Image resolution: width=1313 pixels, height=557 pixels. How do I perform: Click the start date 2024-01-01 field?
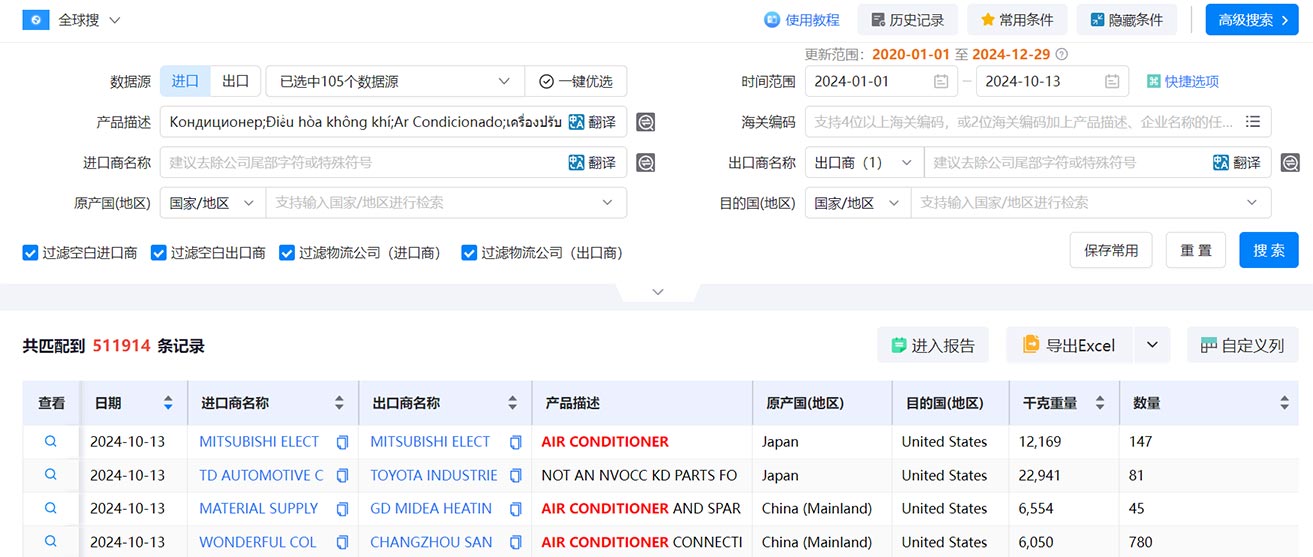(882, 81)
